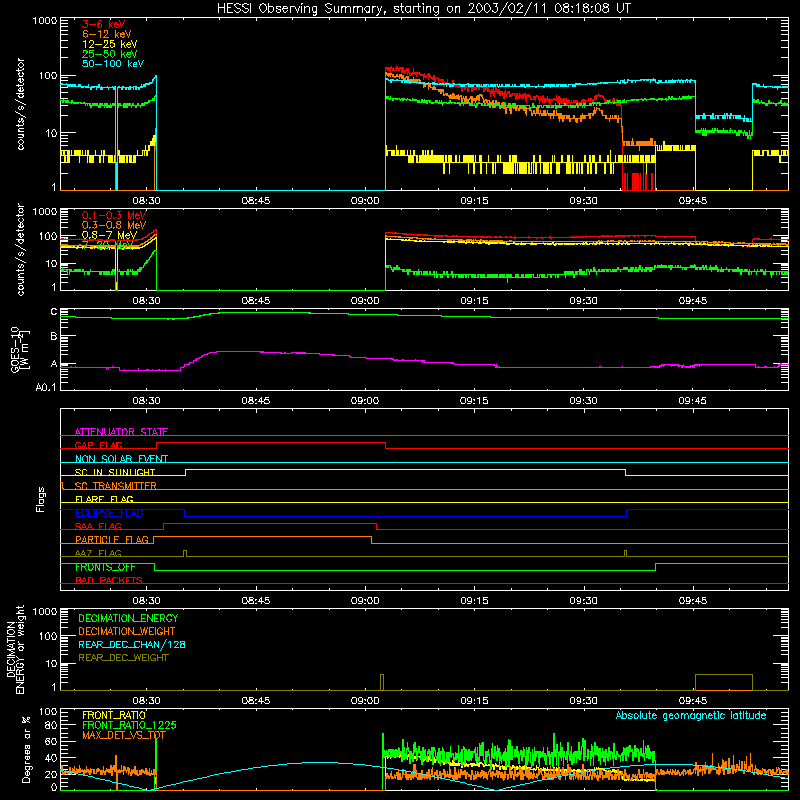The width and height of the screenshot is (800, 800).
Task: Click the vertical Flags axis label
Action: (41, 499)
